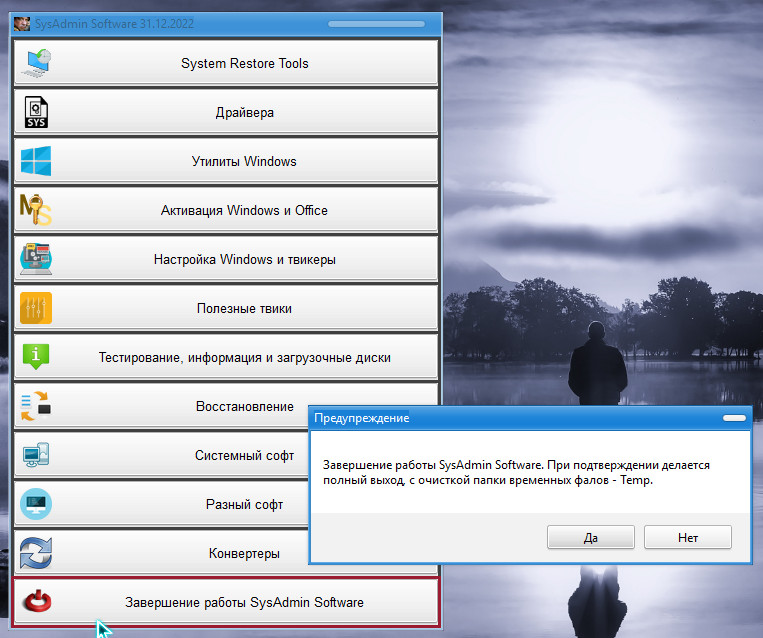
Task: Click the SysAdmin Software title bar app icon
Action: [x=21, y=25]
